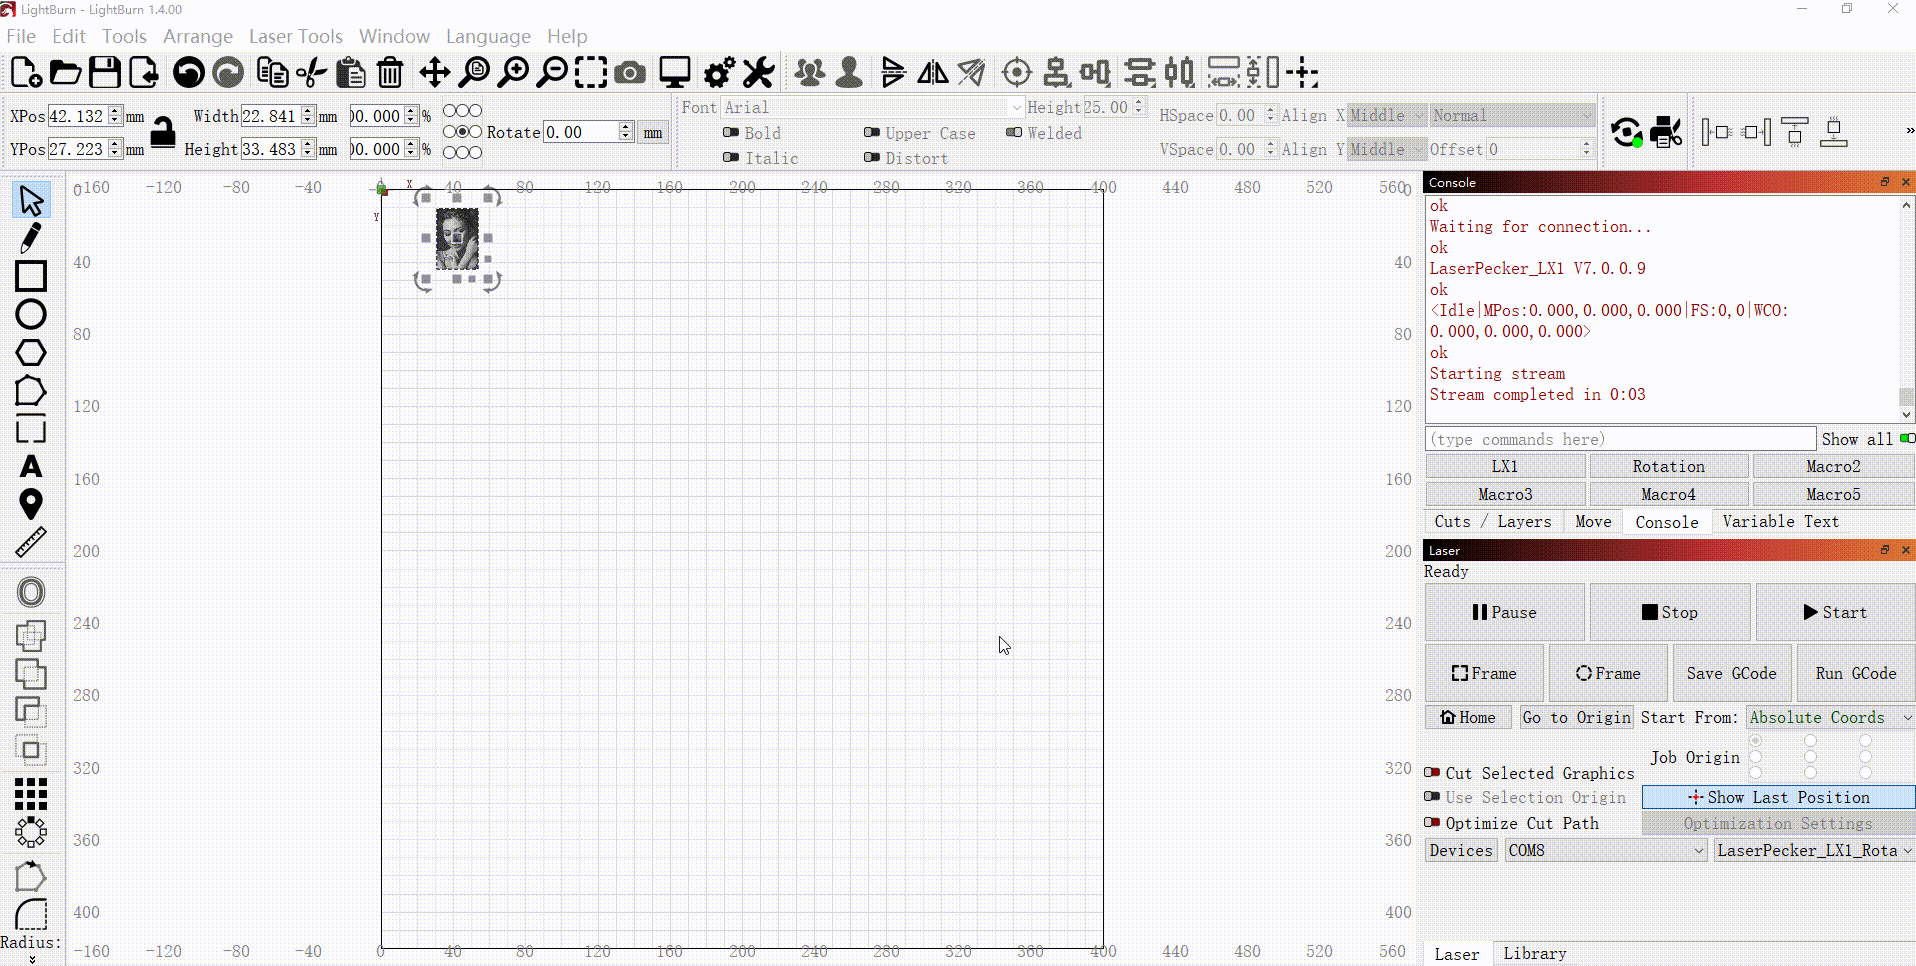The image size is (1916, 966).
Task: Click the XPos value field
Action: coord(77,116)
